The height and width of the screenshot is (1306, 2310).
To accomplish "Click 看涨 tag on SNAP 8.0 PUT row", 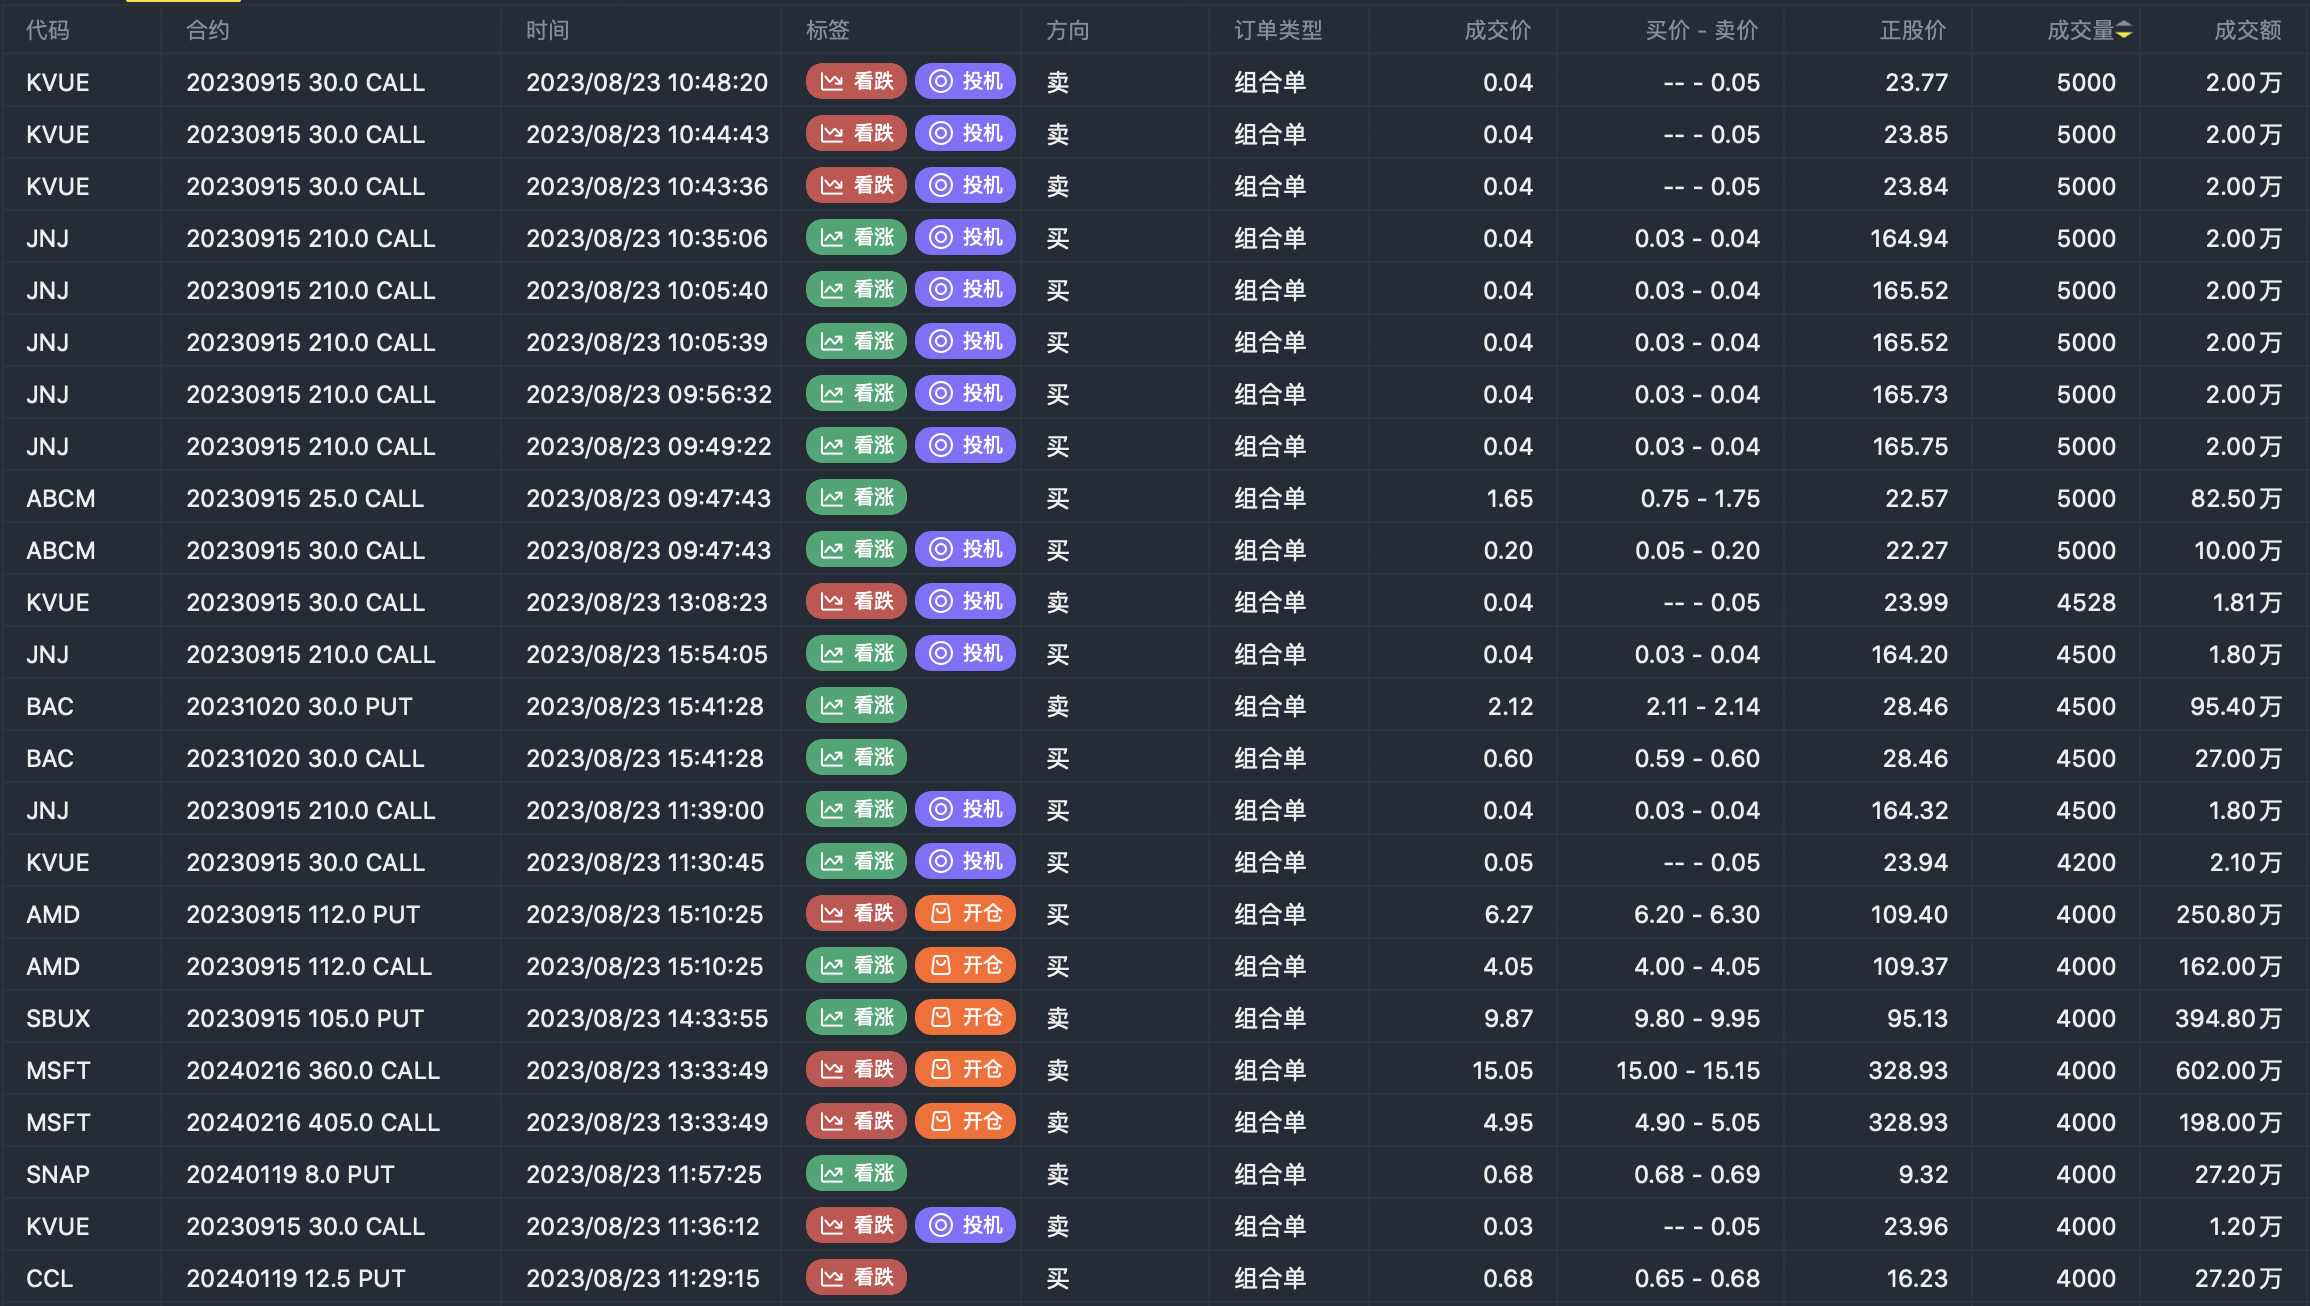I will [x=856, y=1174].
